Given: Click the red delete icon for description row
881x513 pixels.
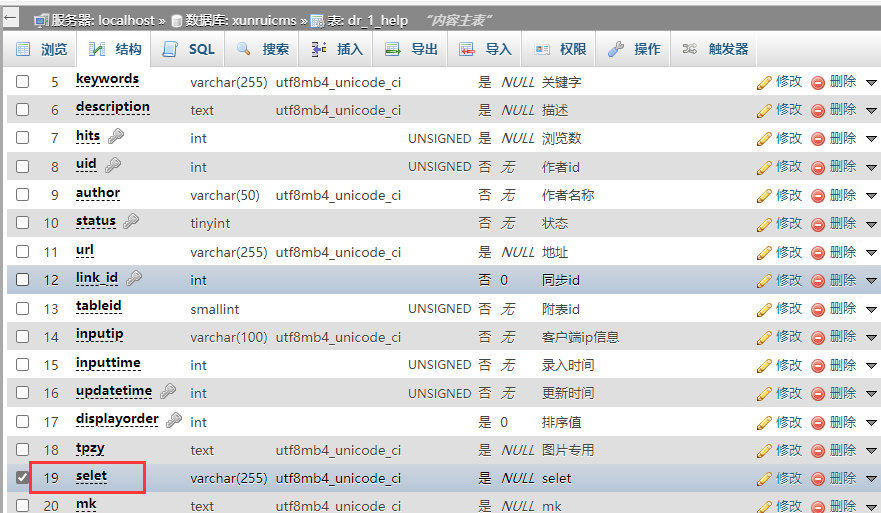Looking at the screenshot, I should (x=818, y=110).
